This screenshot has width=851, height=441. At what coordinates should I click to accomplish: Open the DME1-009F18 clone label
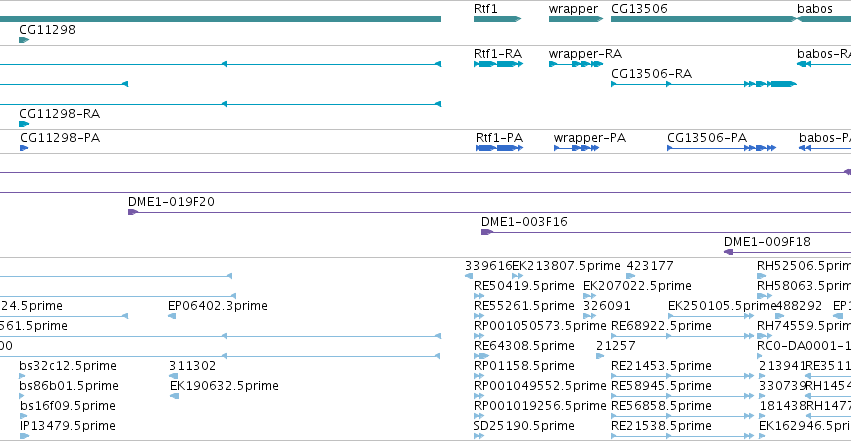[767, 242]
